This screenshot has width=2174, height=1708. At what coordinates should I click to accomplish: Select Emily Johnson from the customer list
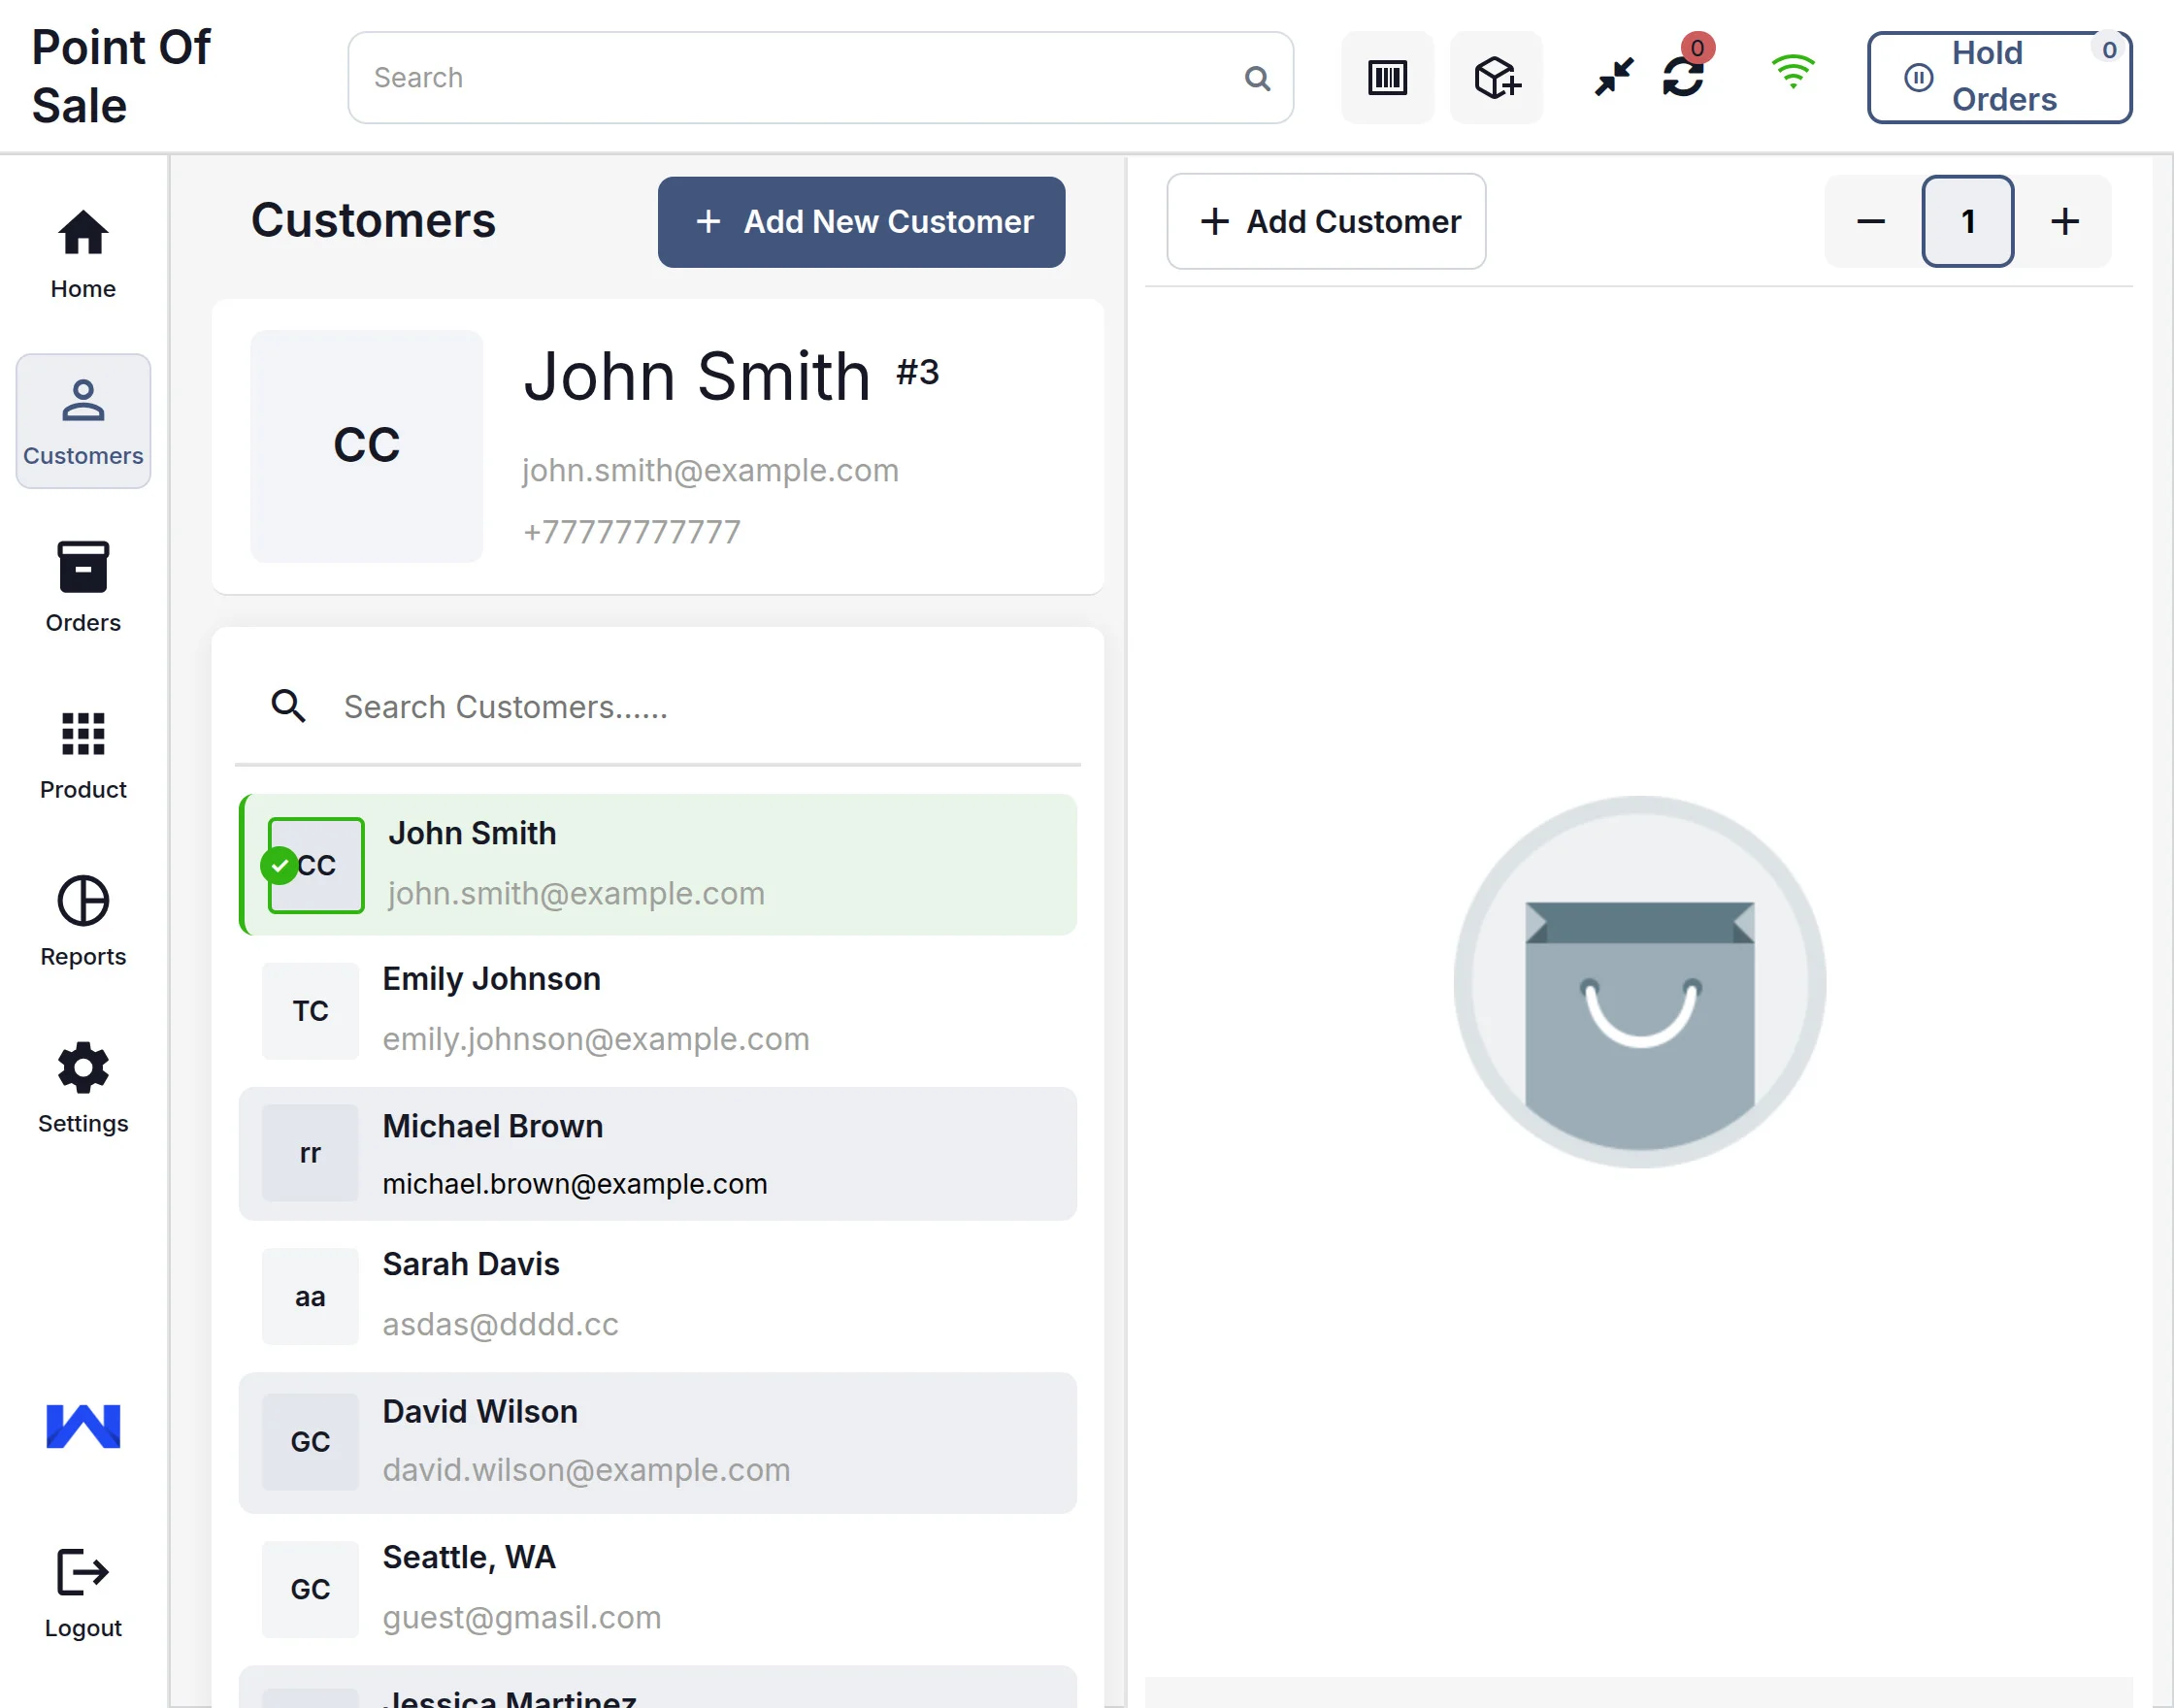(x=657, y=1010)
